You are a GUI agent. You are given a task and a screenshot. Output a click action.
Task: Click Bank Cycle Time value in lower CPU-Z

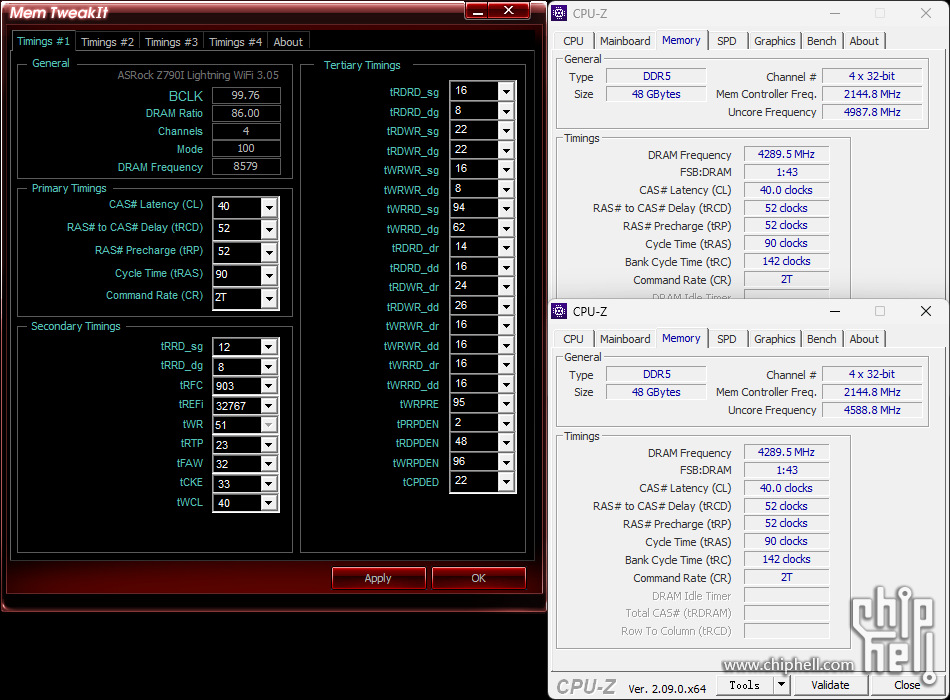click(x=786, y=559)
